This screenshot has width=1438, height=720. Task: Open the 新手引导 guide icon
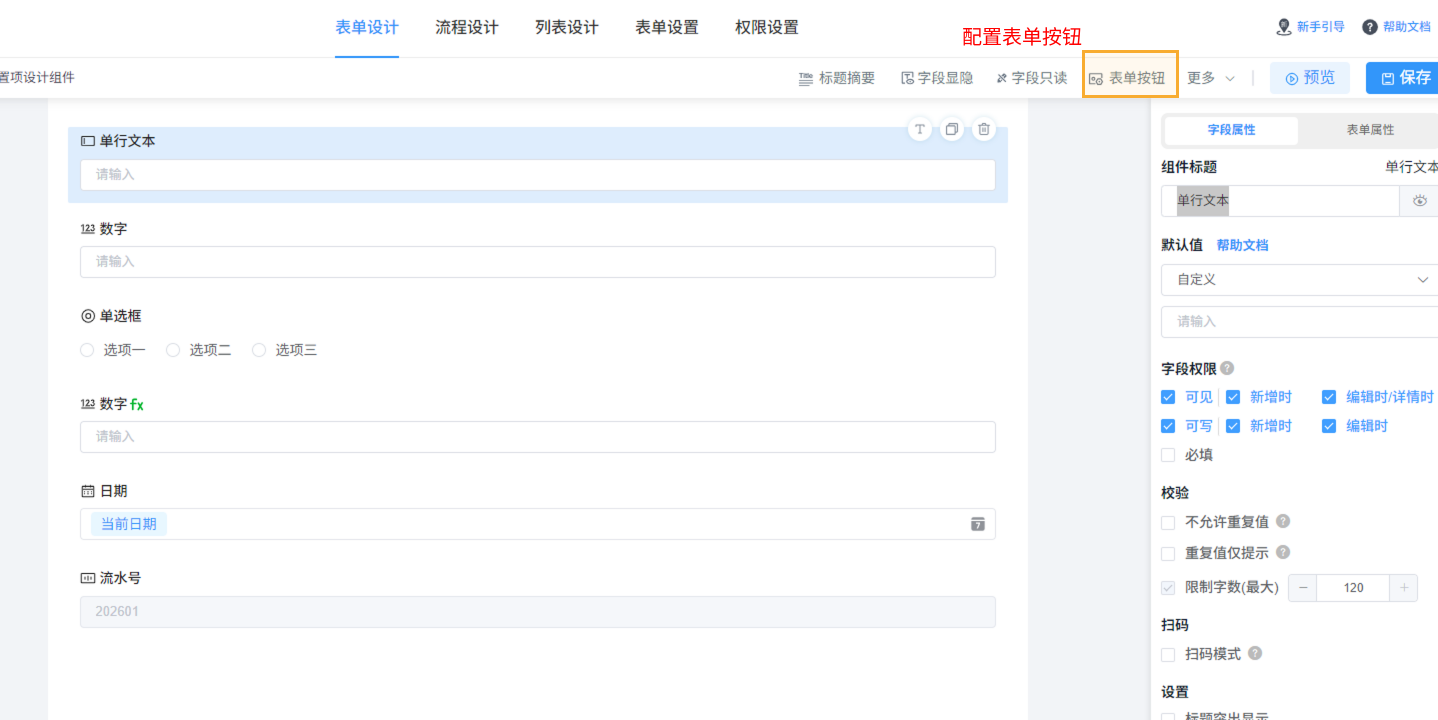tap(1284, 27)
